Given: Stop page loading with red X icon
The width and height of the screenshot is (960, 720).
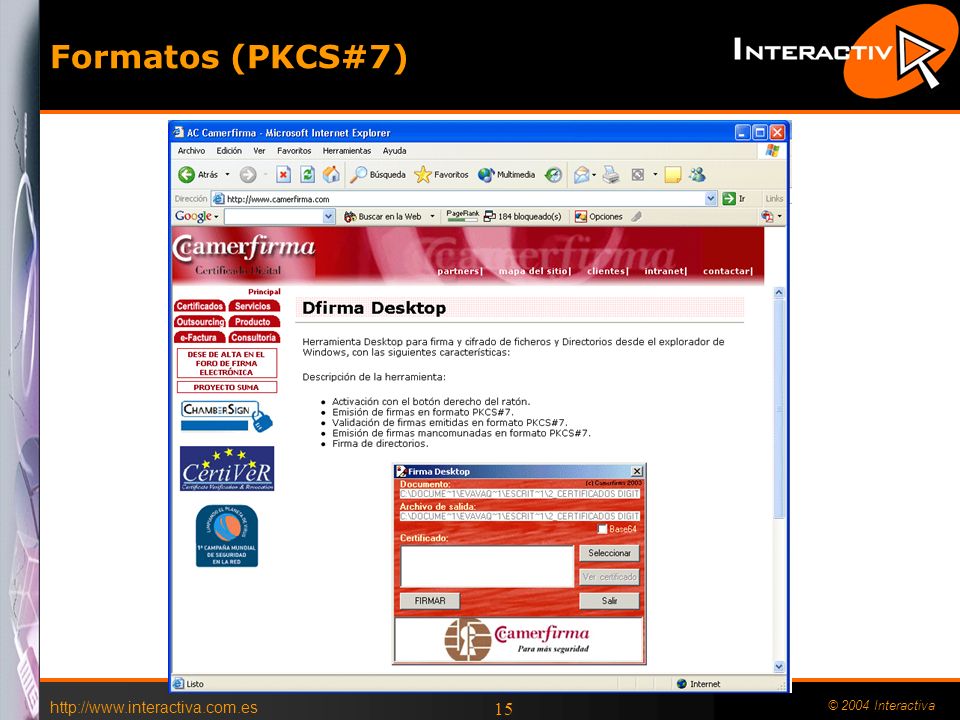Looking at the screenshot, I should point(283,175).
